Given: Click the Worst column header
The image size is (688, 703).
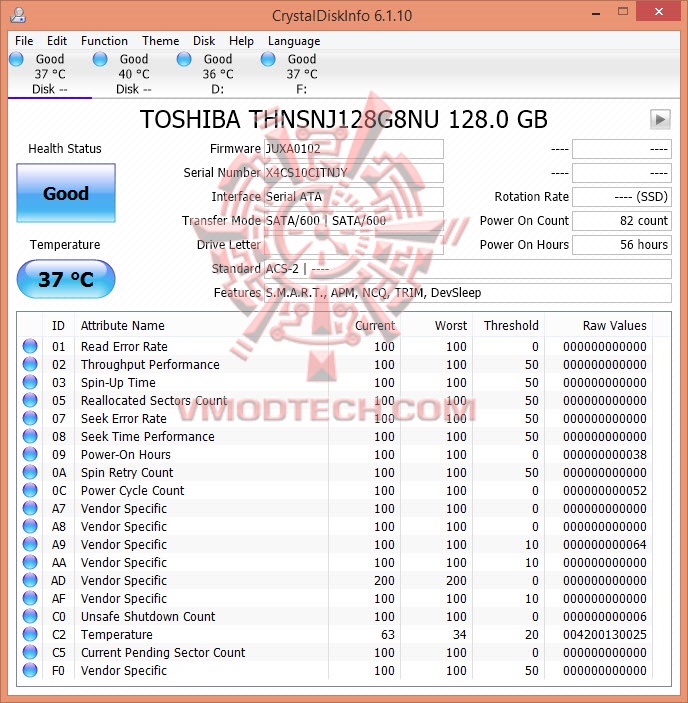Looking at the screenshot, I should tap(437, 325).
